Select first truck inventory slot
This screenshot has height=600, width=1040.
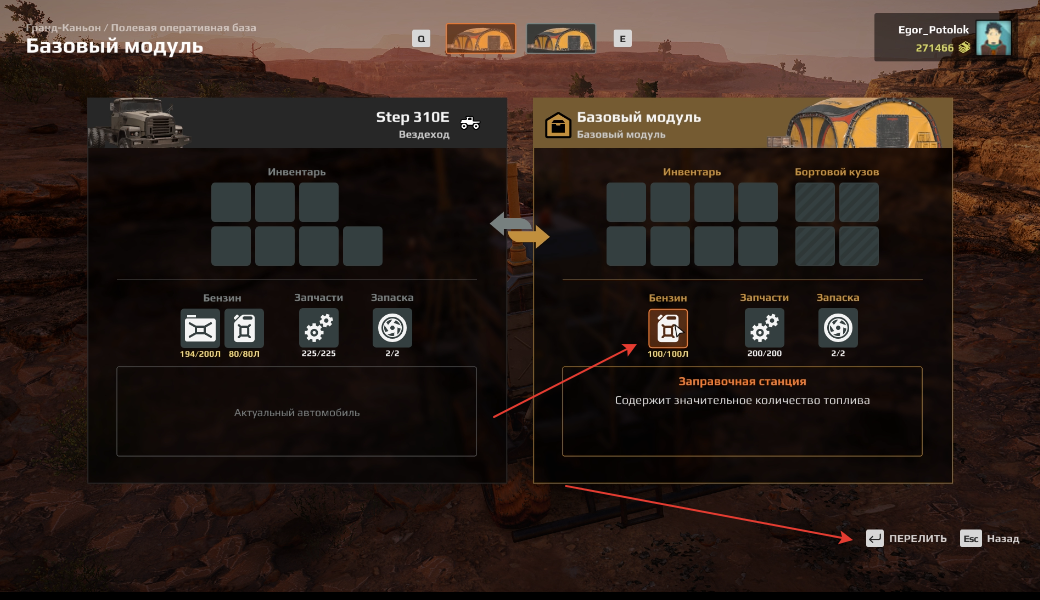click(231, 202)
